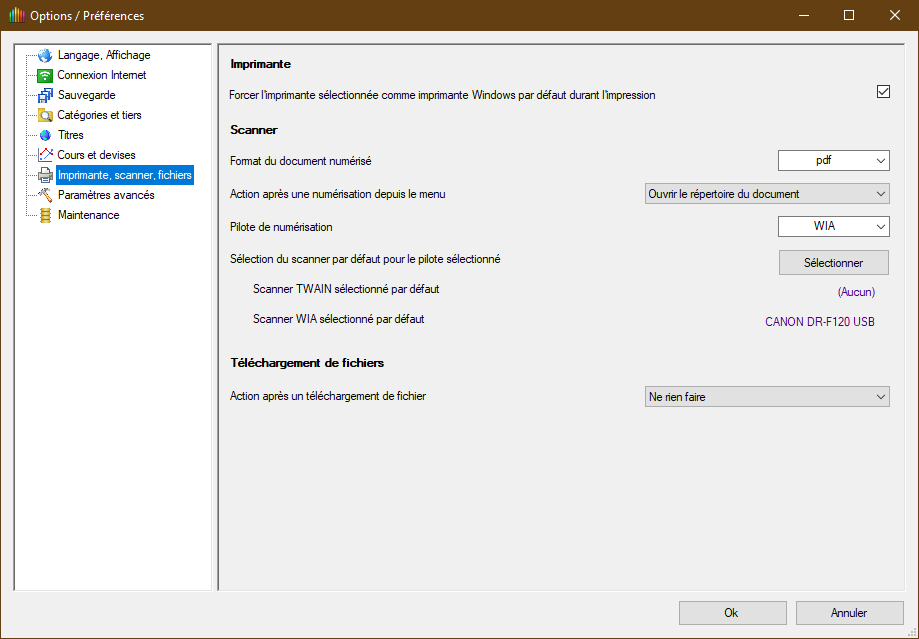Click the Catégories et tiers folder icon
The width and height of the screenshot is (919, 639).
tap(45, 116)
